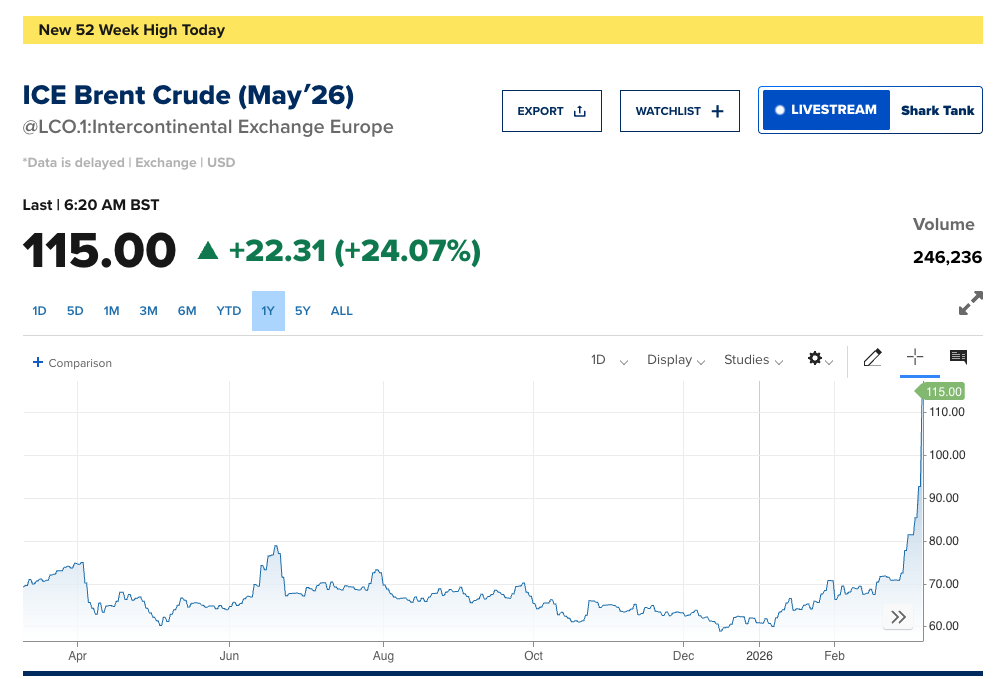Jump to latest data with double-chevron icon
This screenshot has height=679, width=993.
tap(898, 617)
